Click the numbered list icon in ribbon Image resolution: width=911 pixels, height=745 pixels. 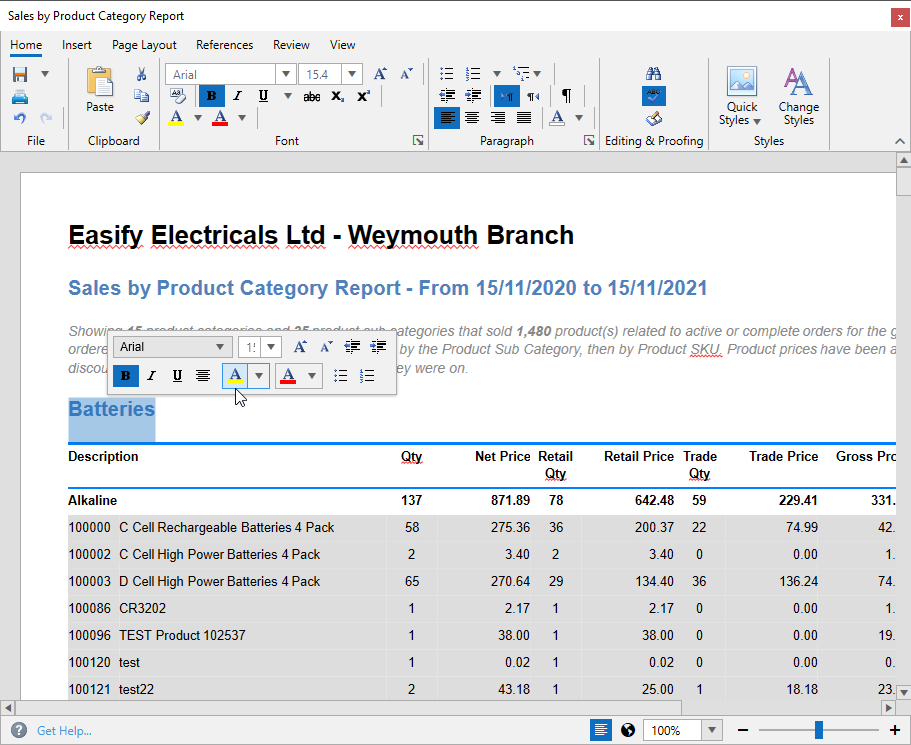tap(473, 74)
